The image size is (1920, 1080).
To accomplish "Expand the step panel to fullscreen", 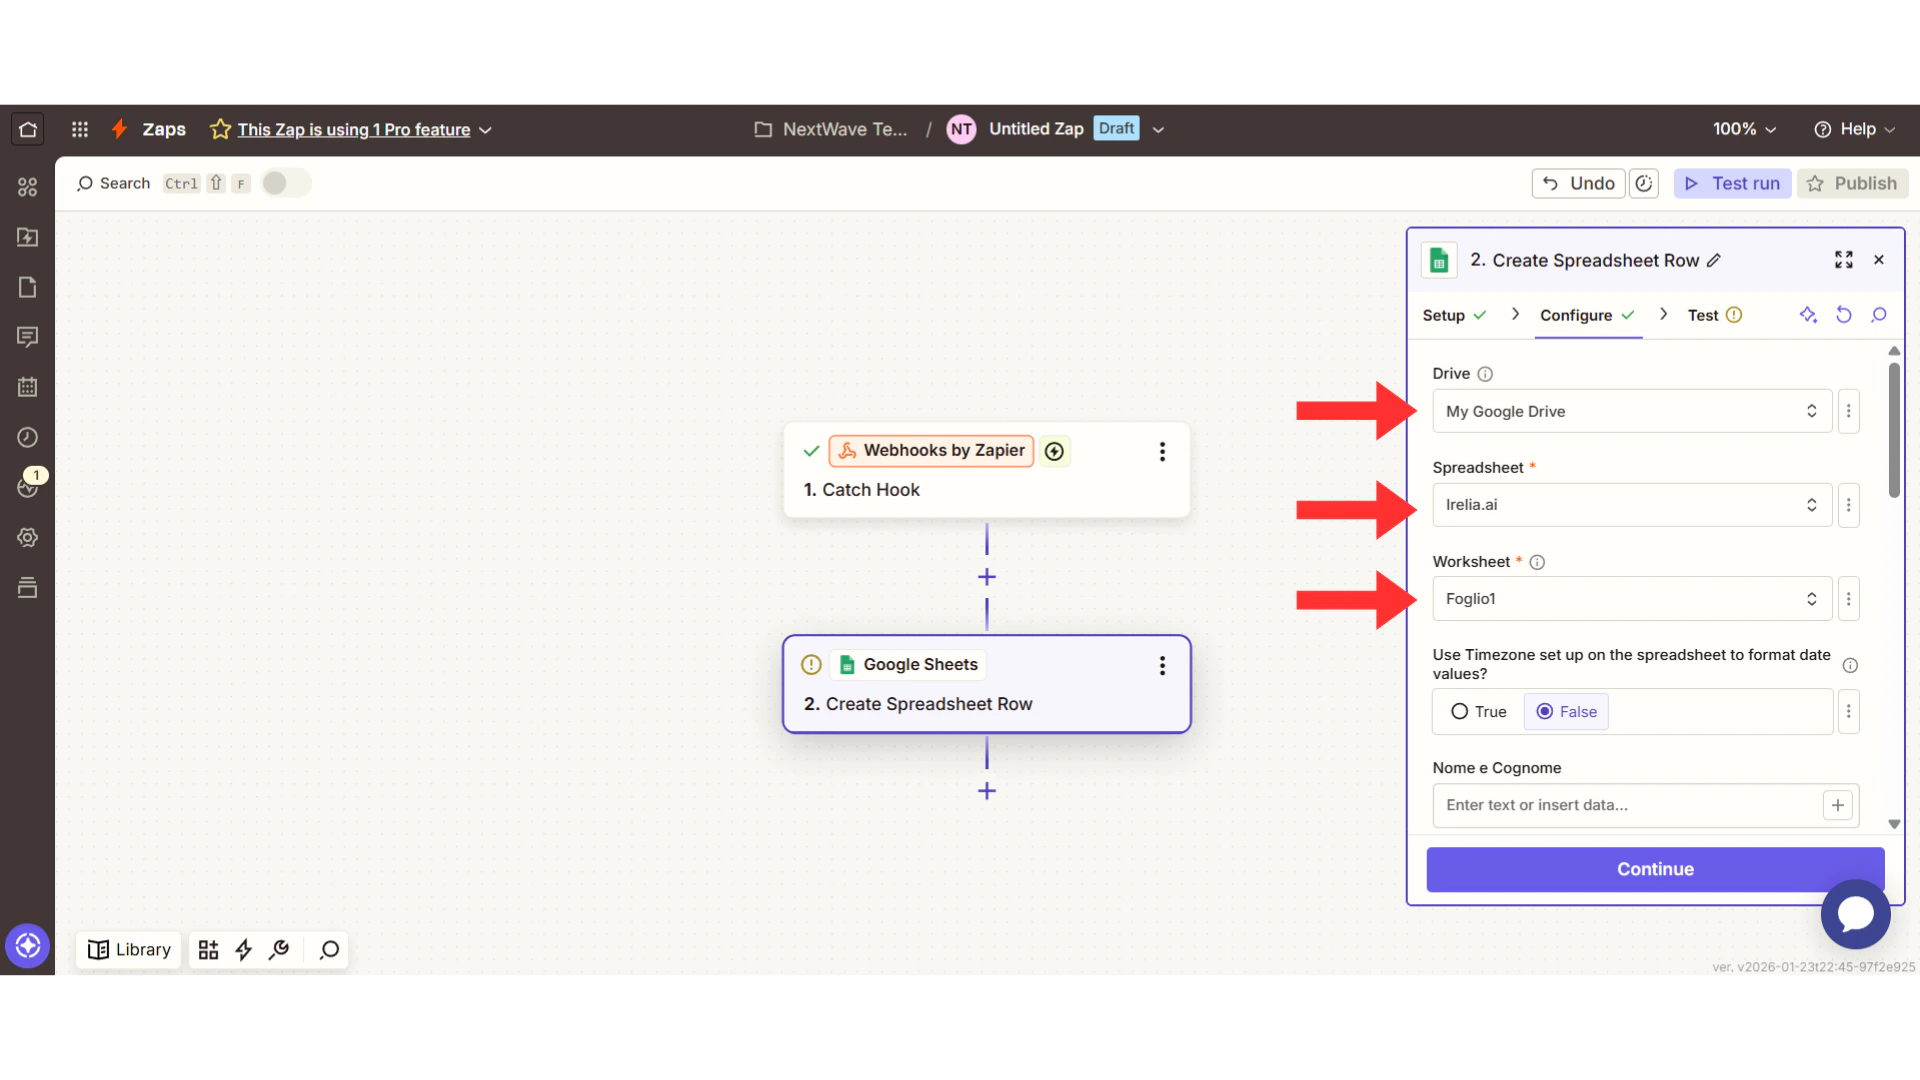I will click(x=1844, y=260).
